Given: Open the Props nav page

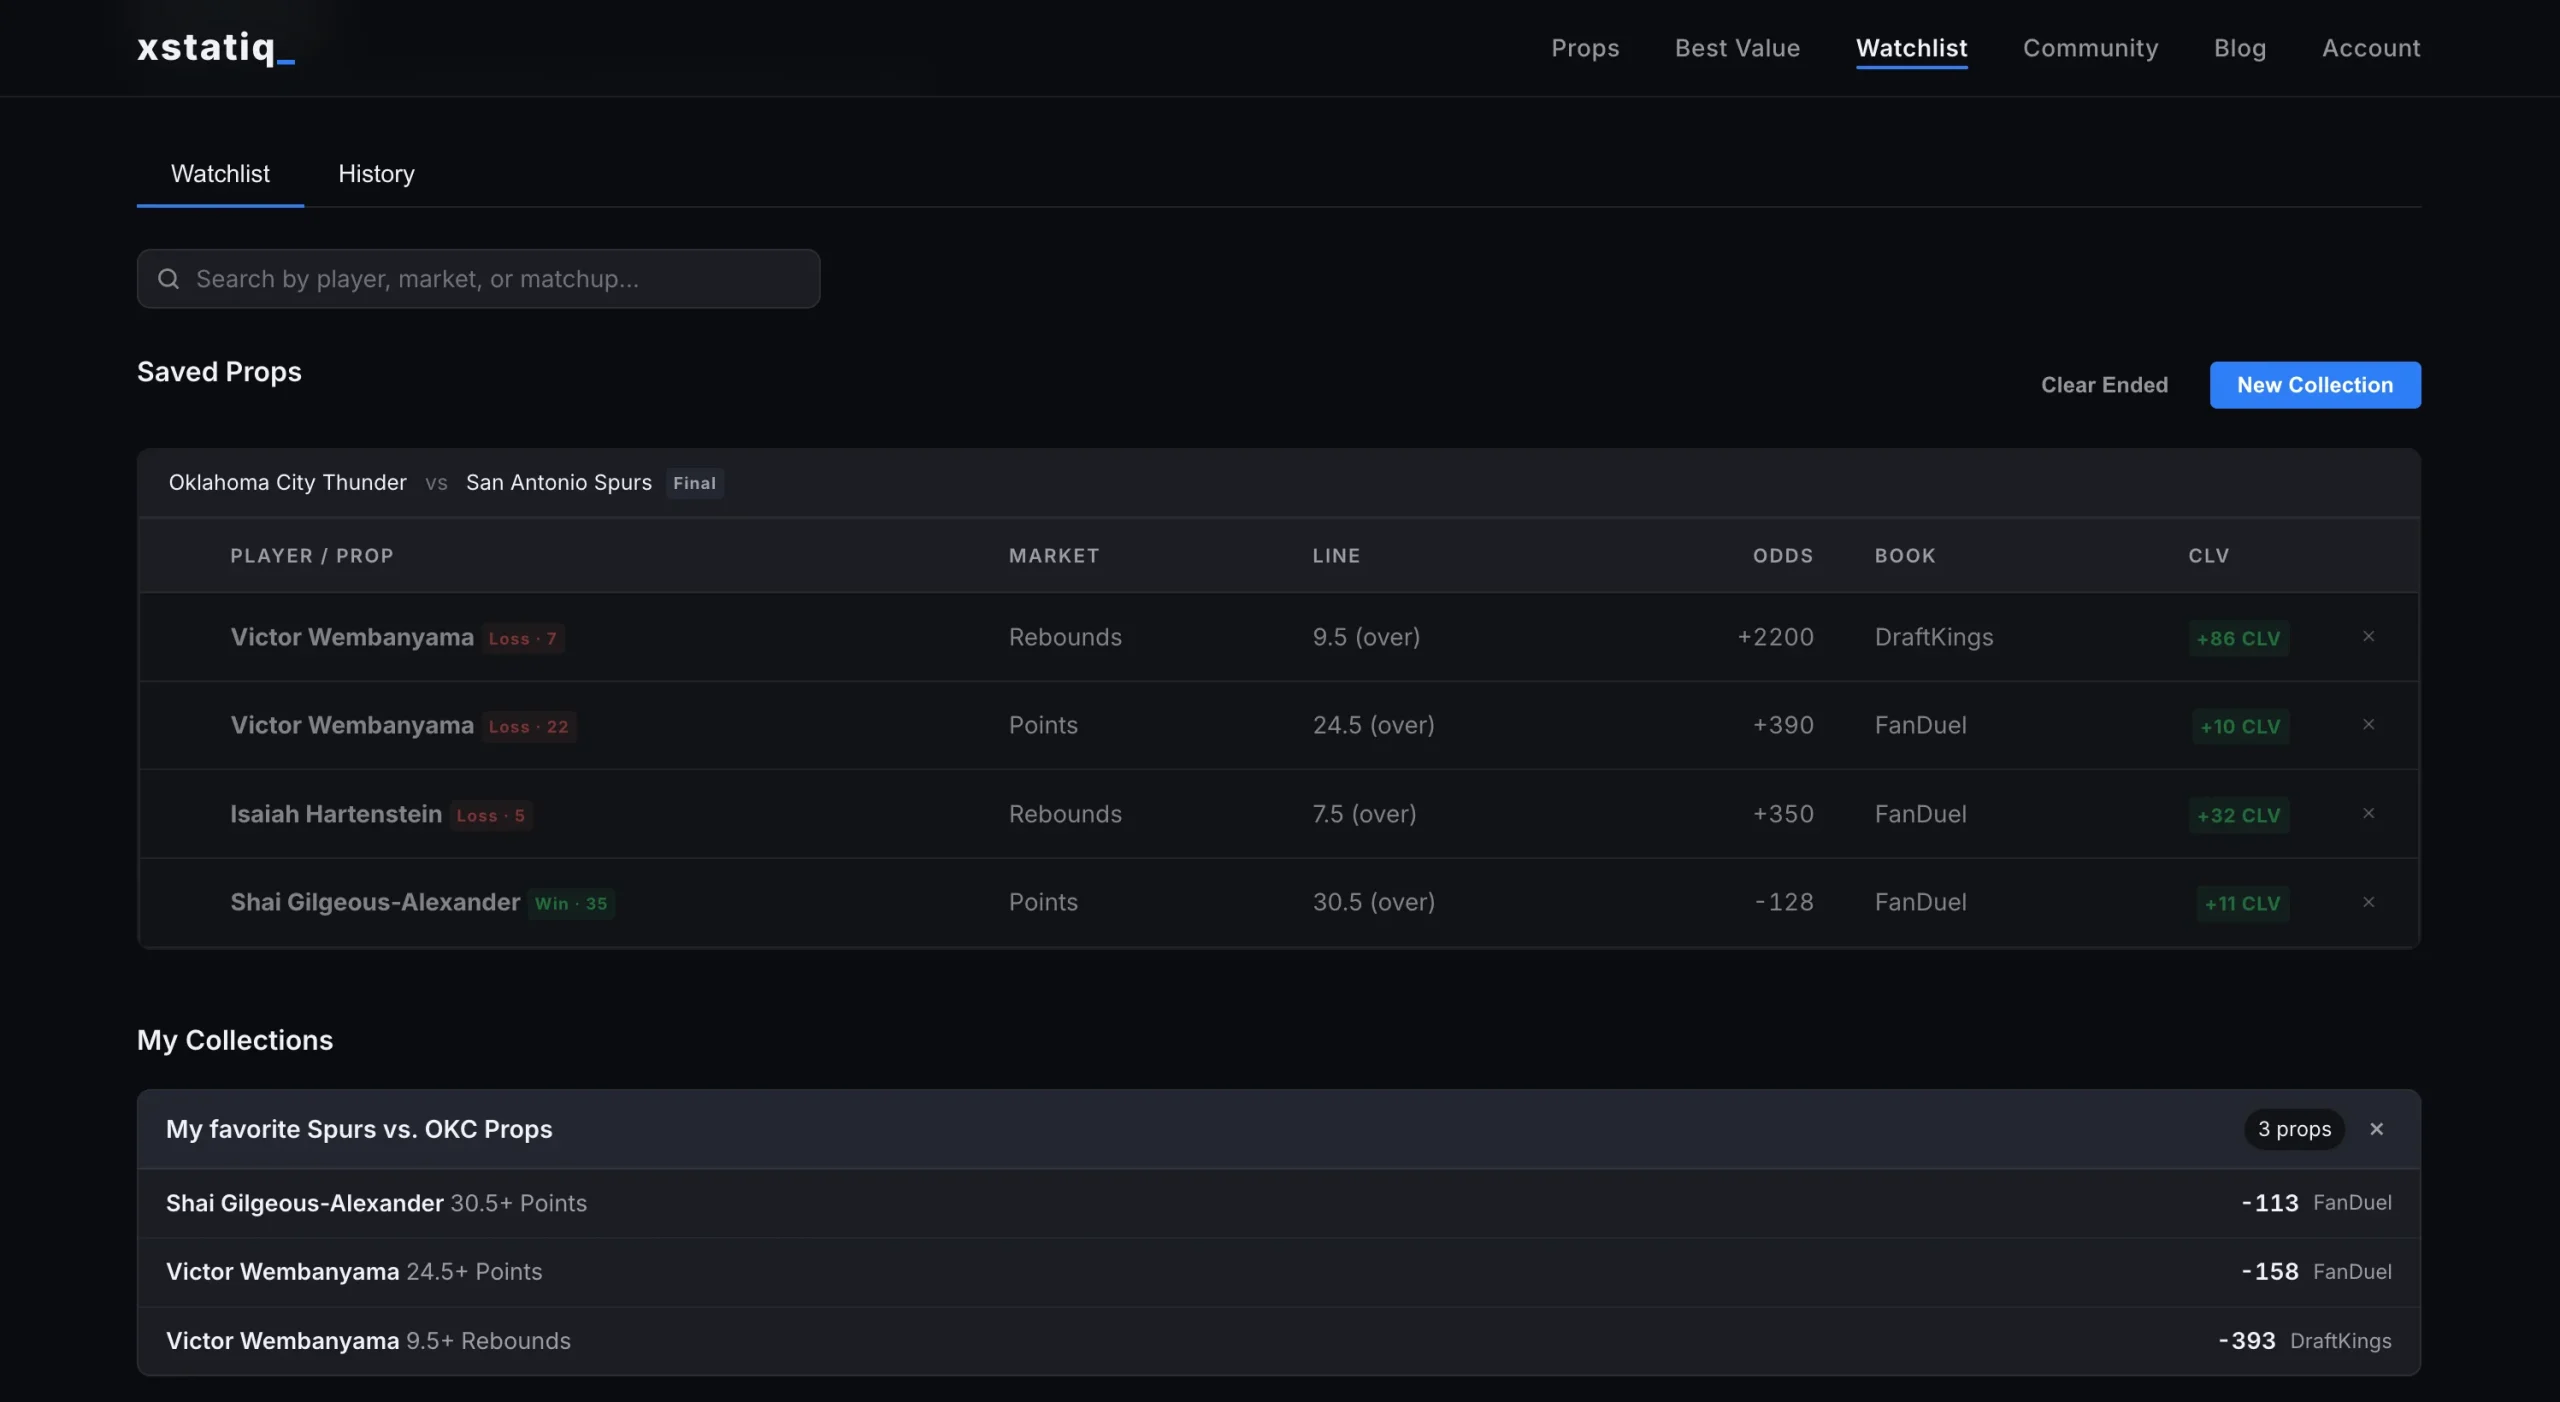Looking at the screenshot, I should click(x=1585, y=48).
